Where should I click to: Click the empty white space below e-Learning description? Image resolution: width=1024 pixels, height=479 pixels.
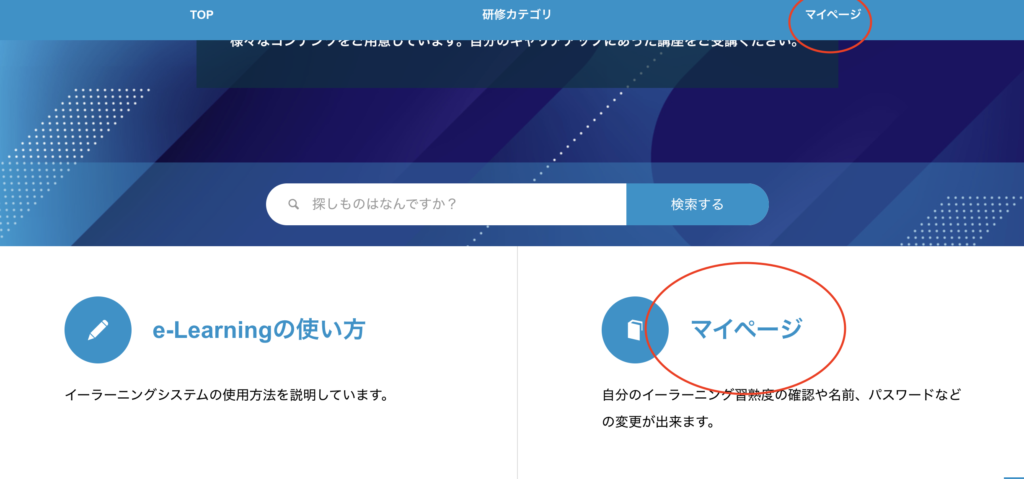tap(250, 445)
